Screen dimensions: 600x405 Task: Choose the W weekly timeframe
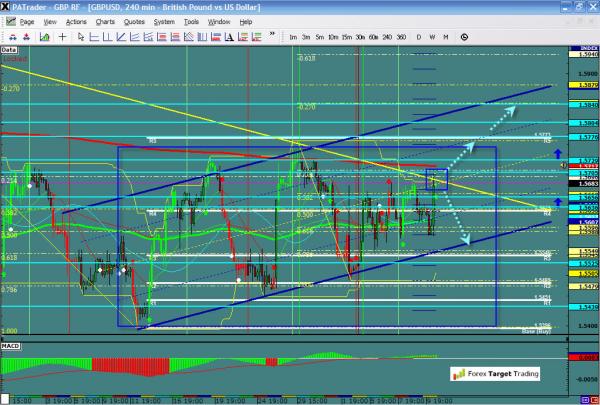coord(431,37)
